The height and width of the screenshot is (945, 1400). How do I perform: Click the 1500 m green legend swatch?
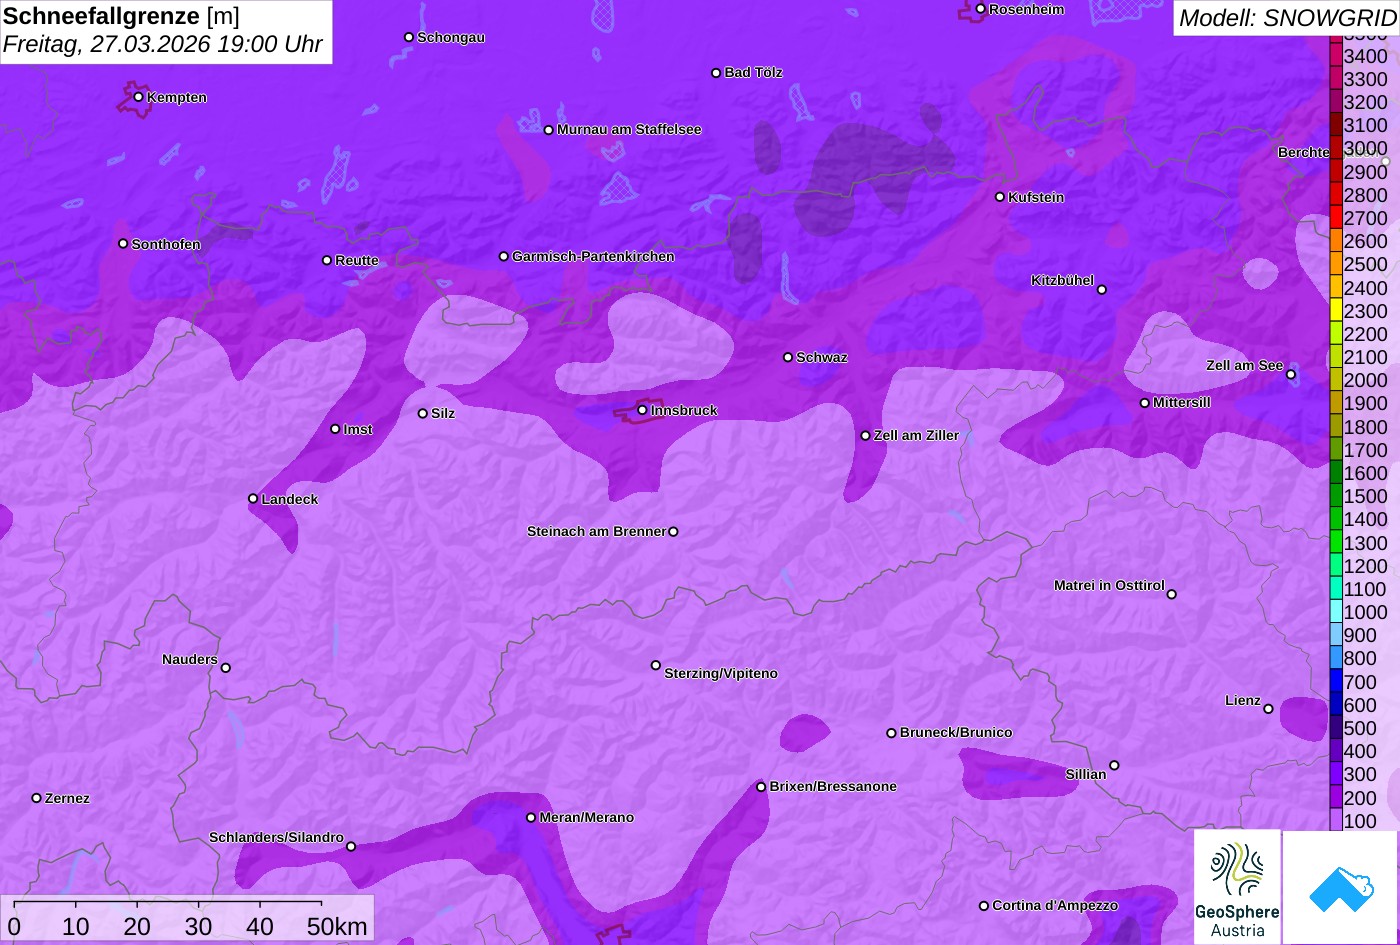1336,496
